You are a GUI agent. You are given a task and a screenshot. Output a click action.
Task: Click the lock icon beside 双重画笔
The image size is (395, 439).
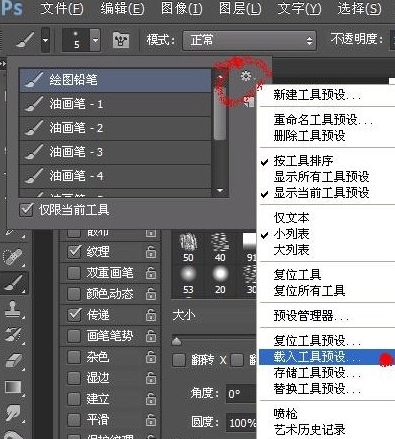click(151, 273)
